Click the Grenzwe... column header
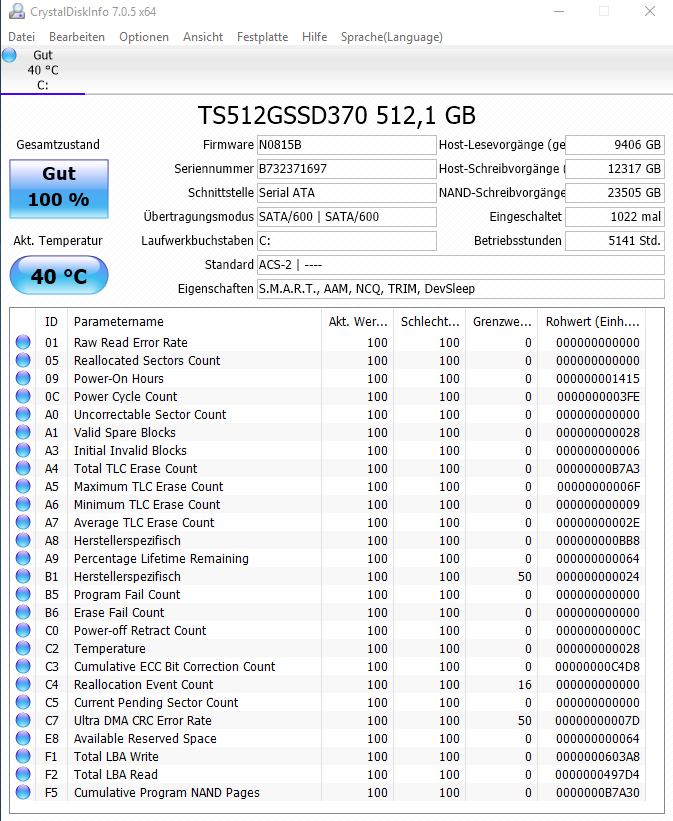 [502, 321]
